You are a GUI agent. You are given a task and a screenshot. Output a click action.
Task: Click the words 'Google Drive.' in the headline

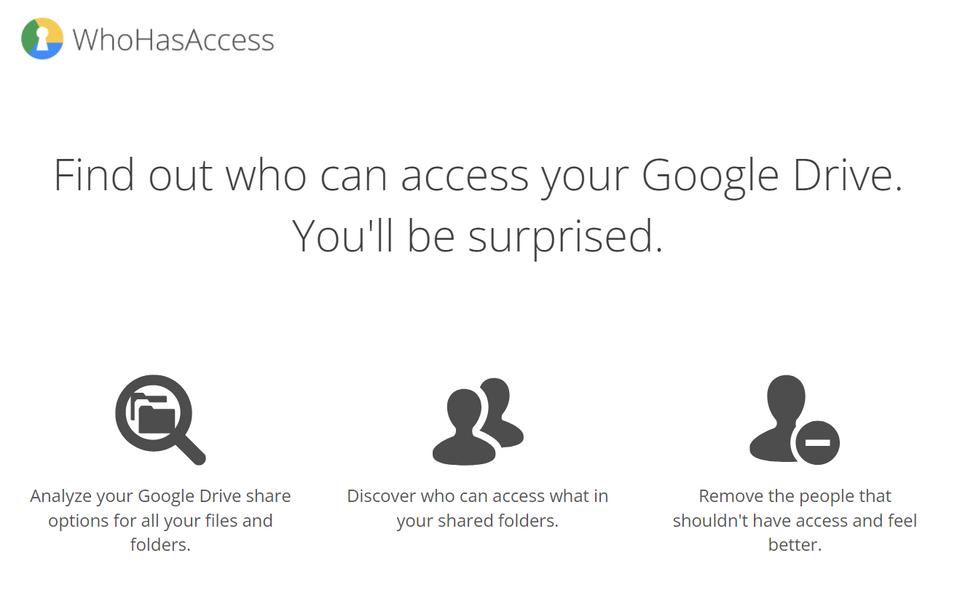coord(772,176)
